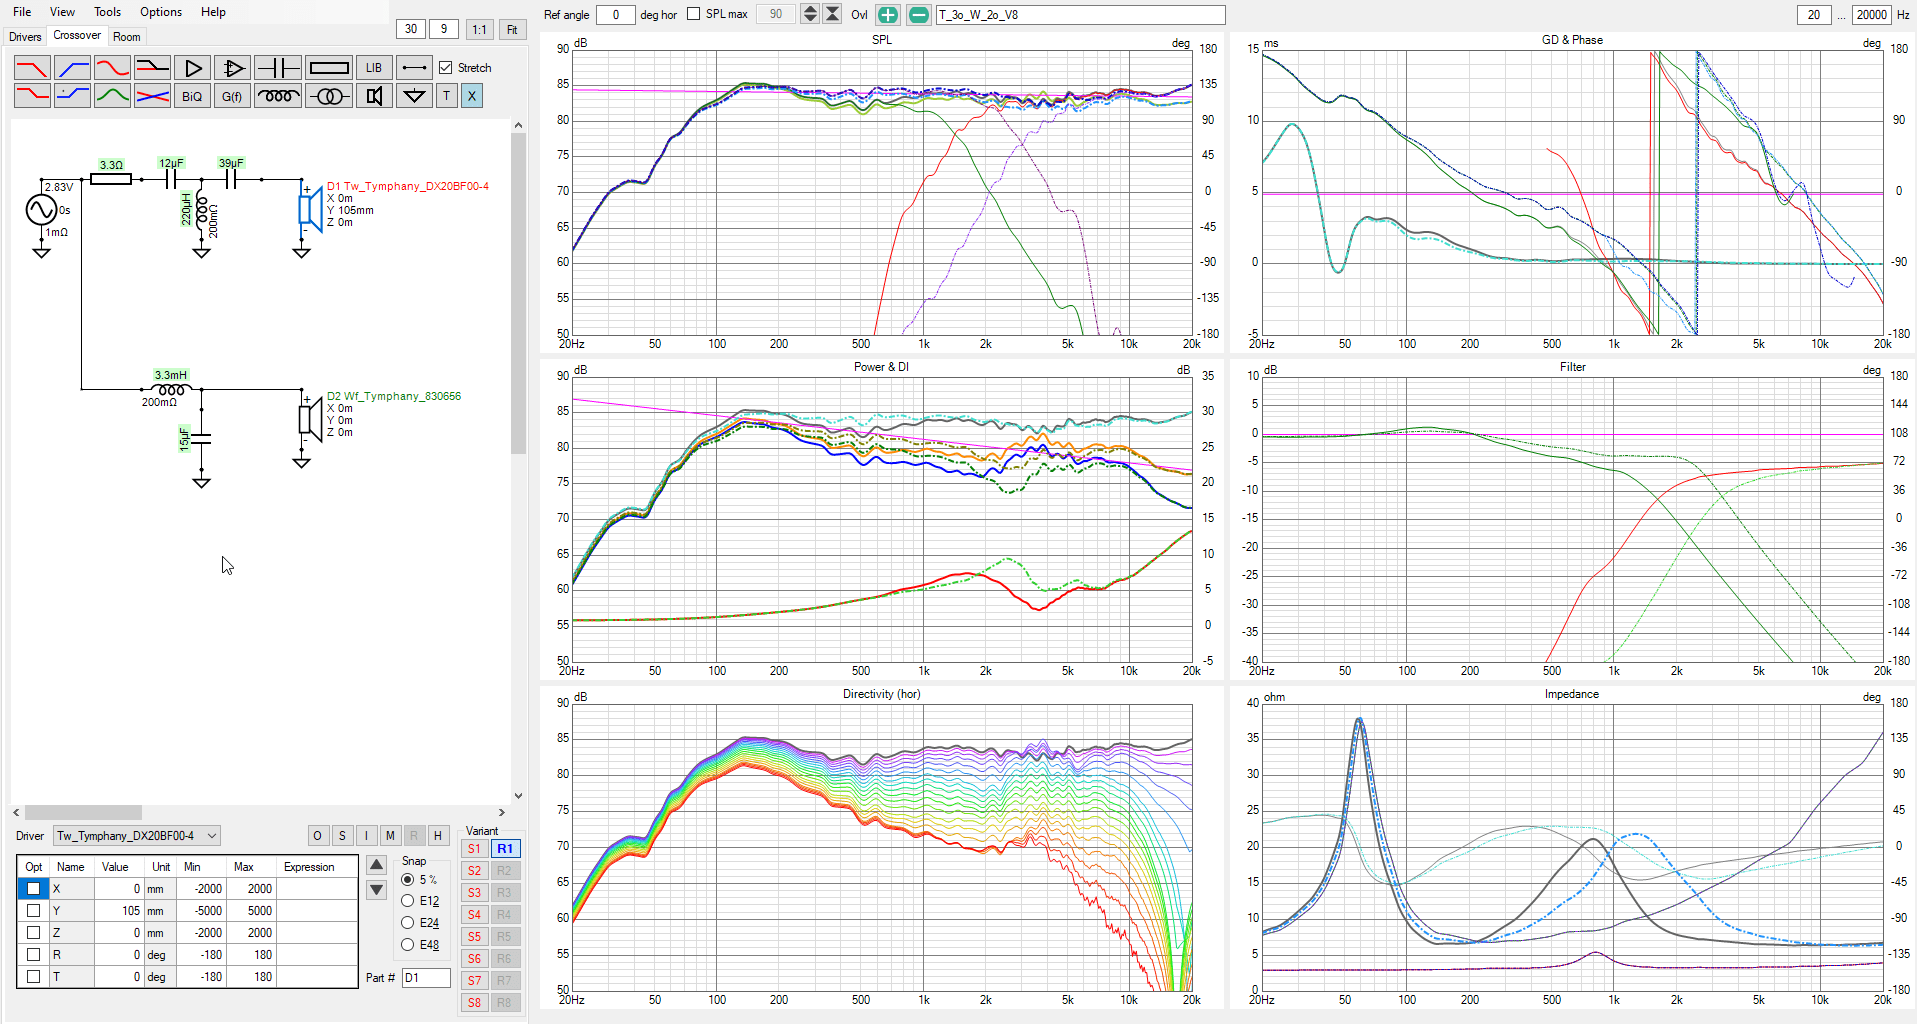
Task: Add a transformer component
Action: 329,96
